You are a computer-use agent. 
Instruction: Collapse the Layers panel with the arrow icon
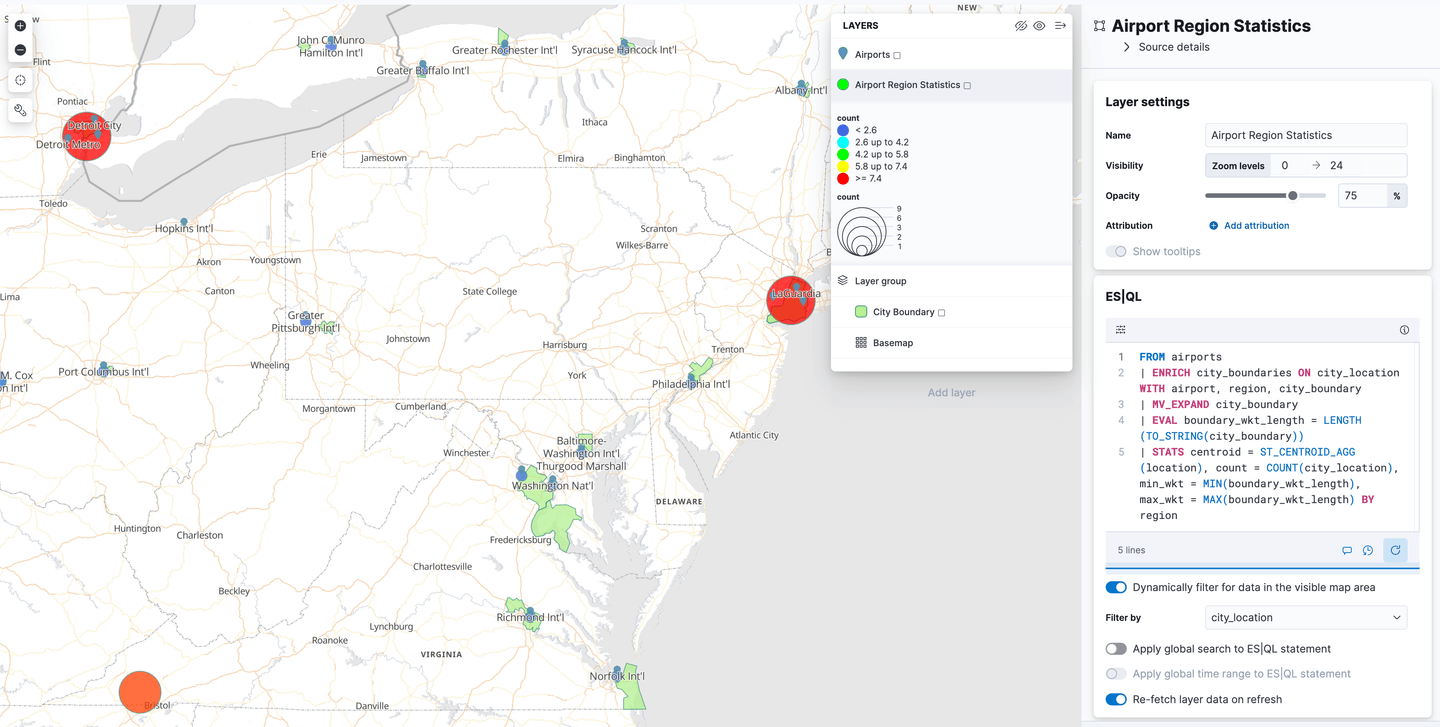click(1060, 25)
